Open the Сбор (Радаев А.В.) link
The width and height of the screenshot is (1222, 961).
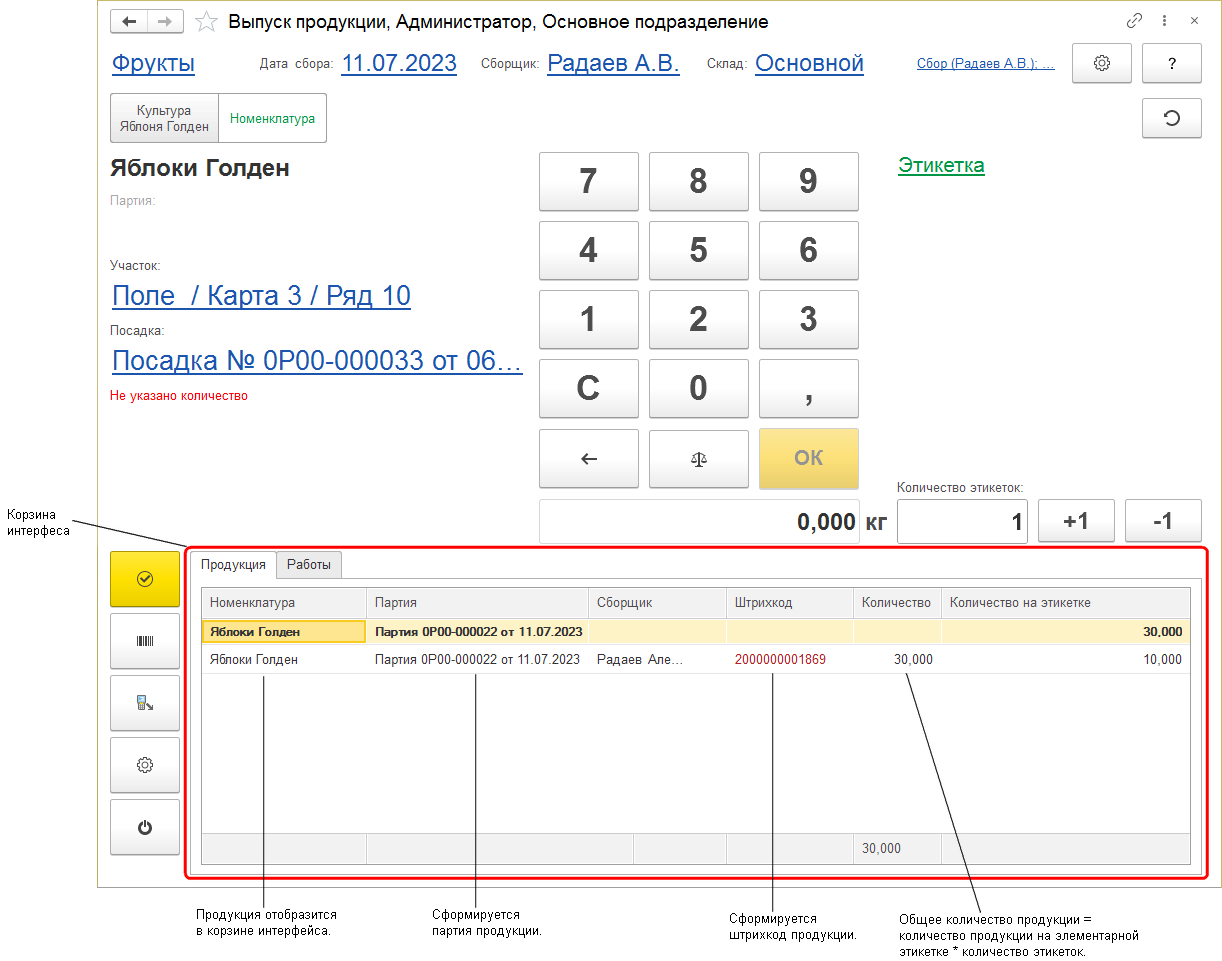click(x=985, y=64)
